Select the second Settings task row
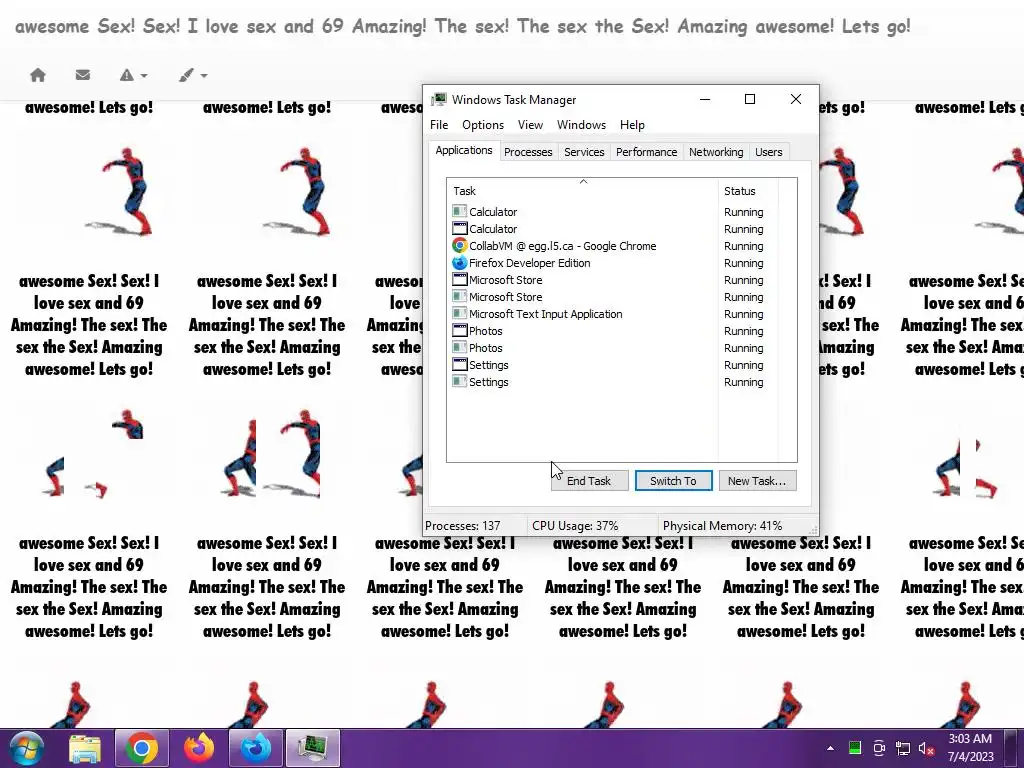Image resolution: width=1024 pixels, height=768 pixels. 613,381
